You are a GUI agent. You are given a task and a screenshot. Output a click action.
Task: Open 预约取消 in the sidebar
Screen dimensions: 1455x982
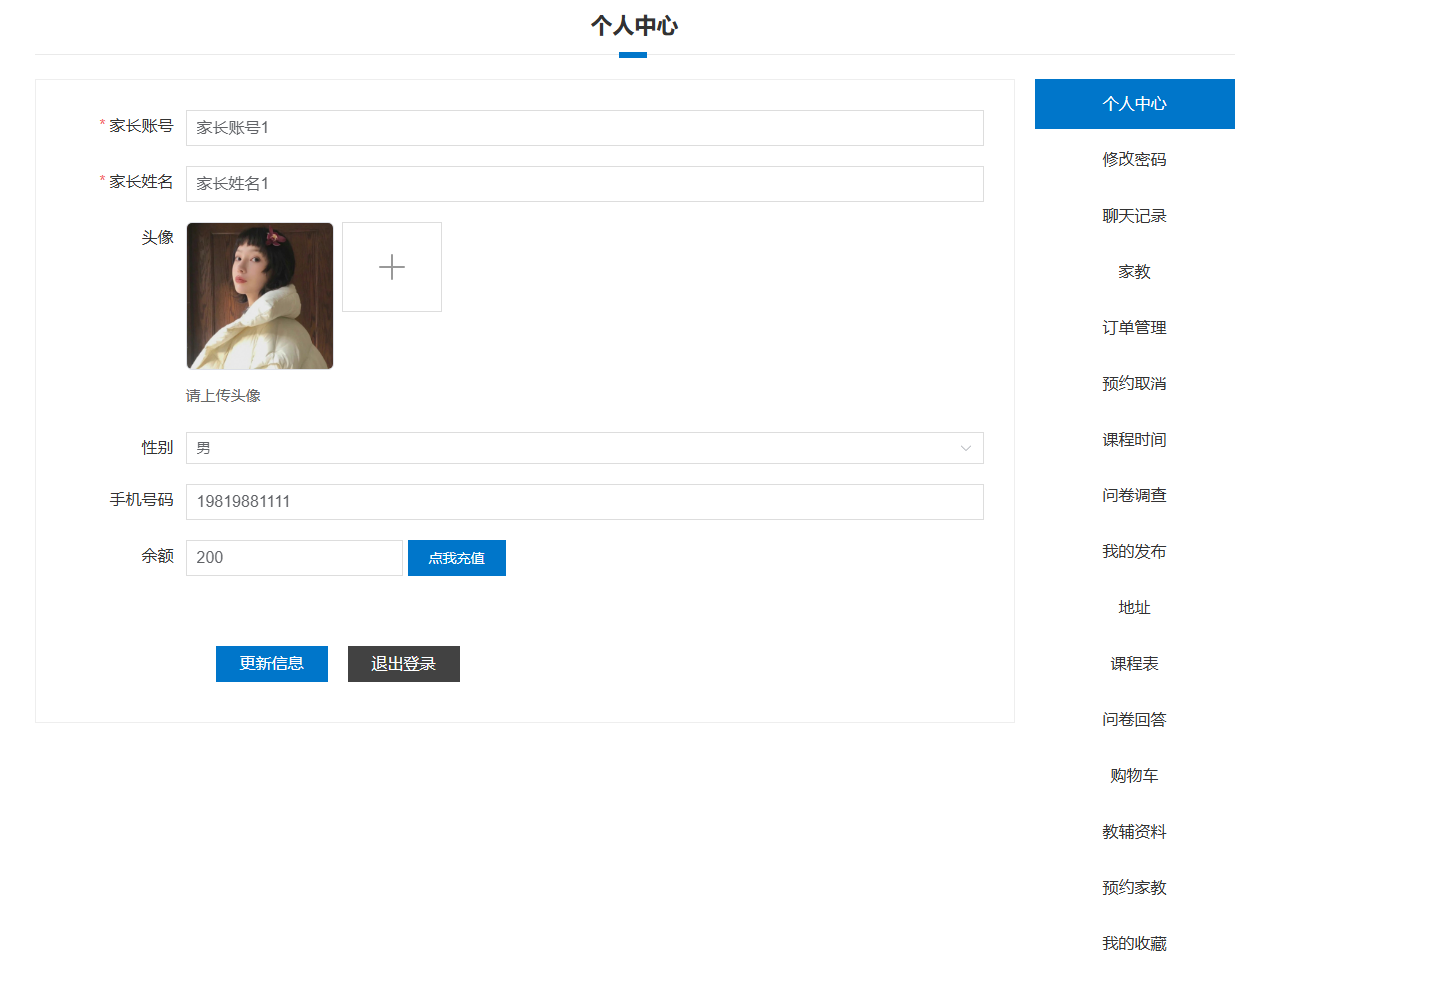(1134, 384)
